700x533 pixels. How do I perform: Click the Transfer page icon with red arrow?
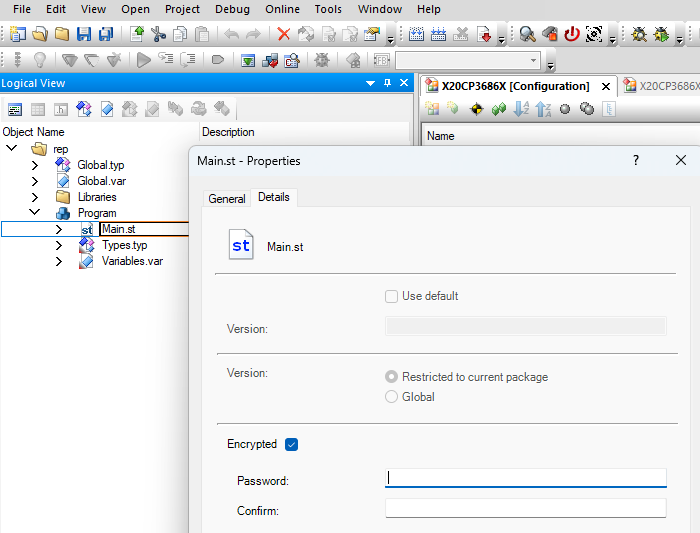483,34
